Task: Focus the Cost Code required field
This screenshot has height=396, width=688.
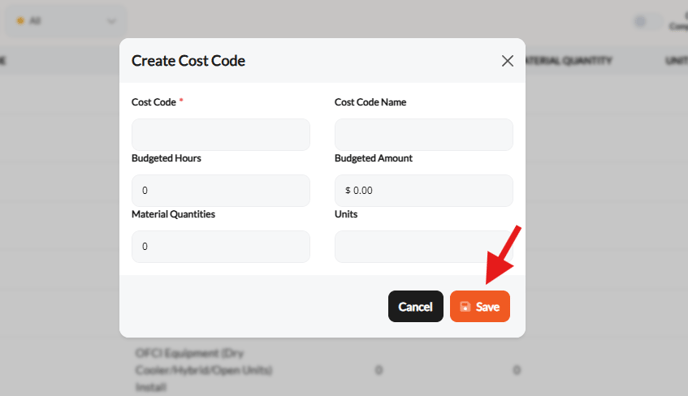Action: (x=221, y=134)
